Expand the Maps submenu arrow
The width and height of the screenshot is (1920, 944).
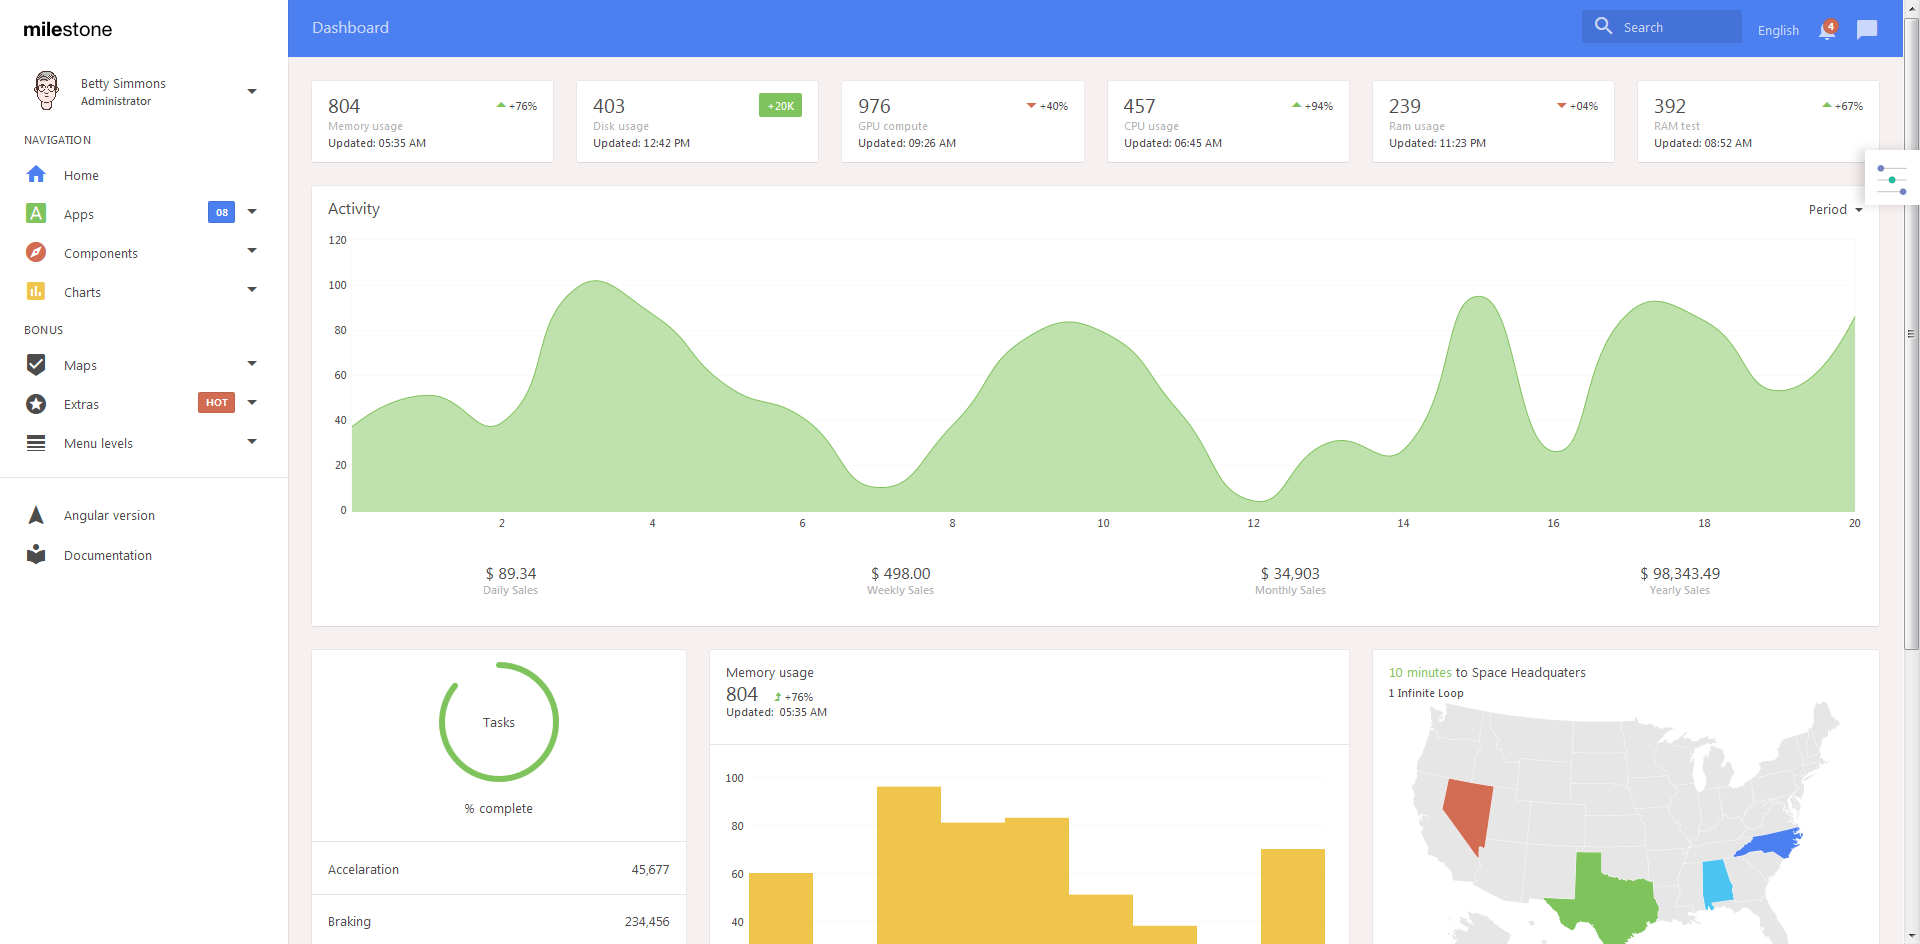252,363
